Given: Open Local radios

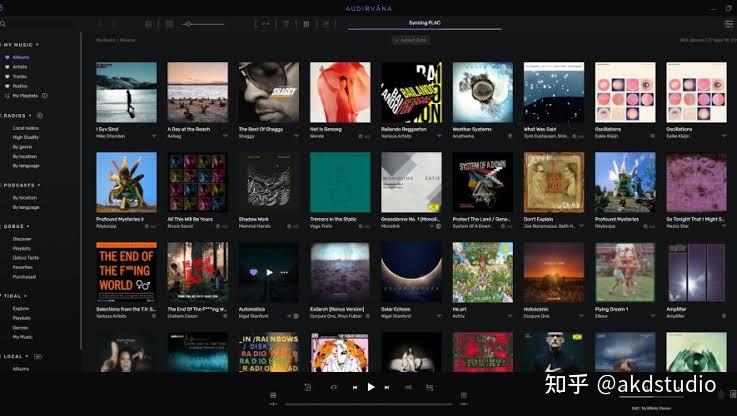Looking at the screenshot, I should click(25, 128).
